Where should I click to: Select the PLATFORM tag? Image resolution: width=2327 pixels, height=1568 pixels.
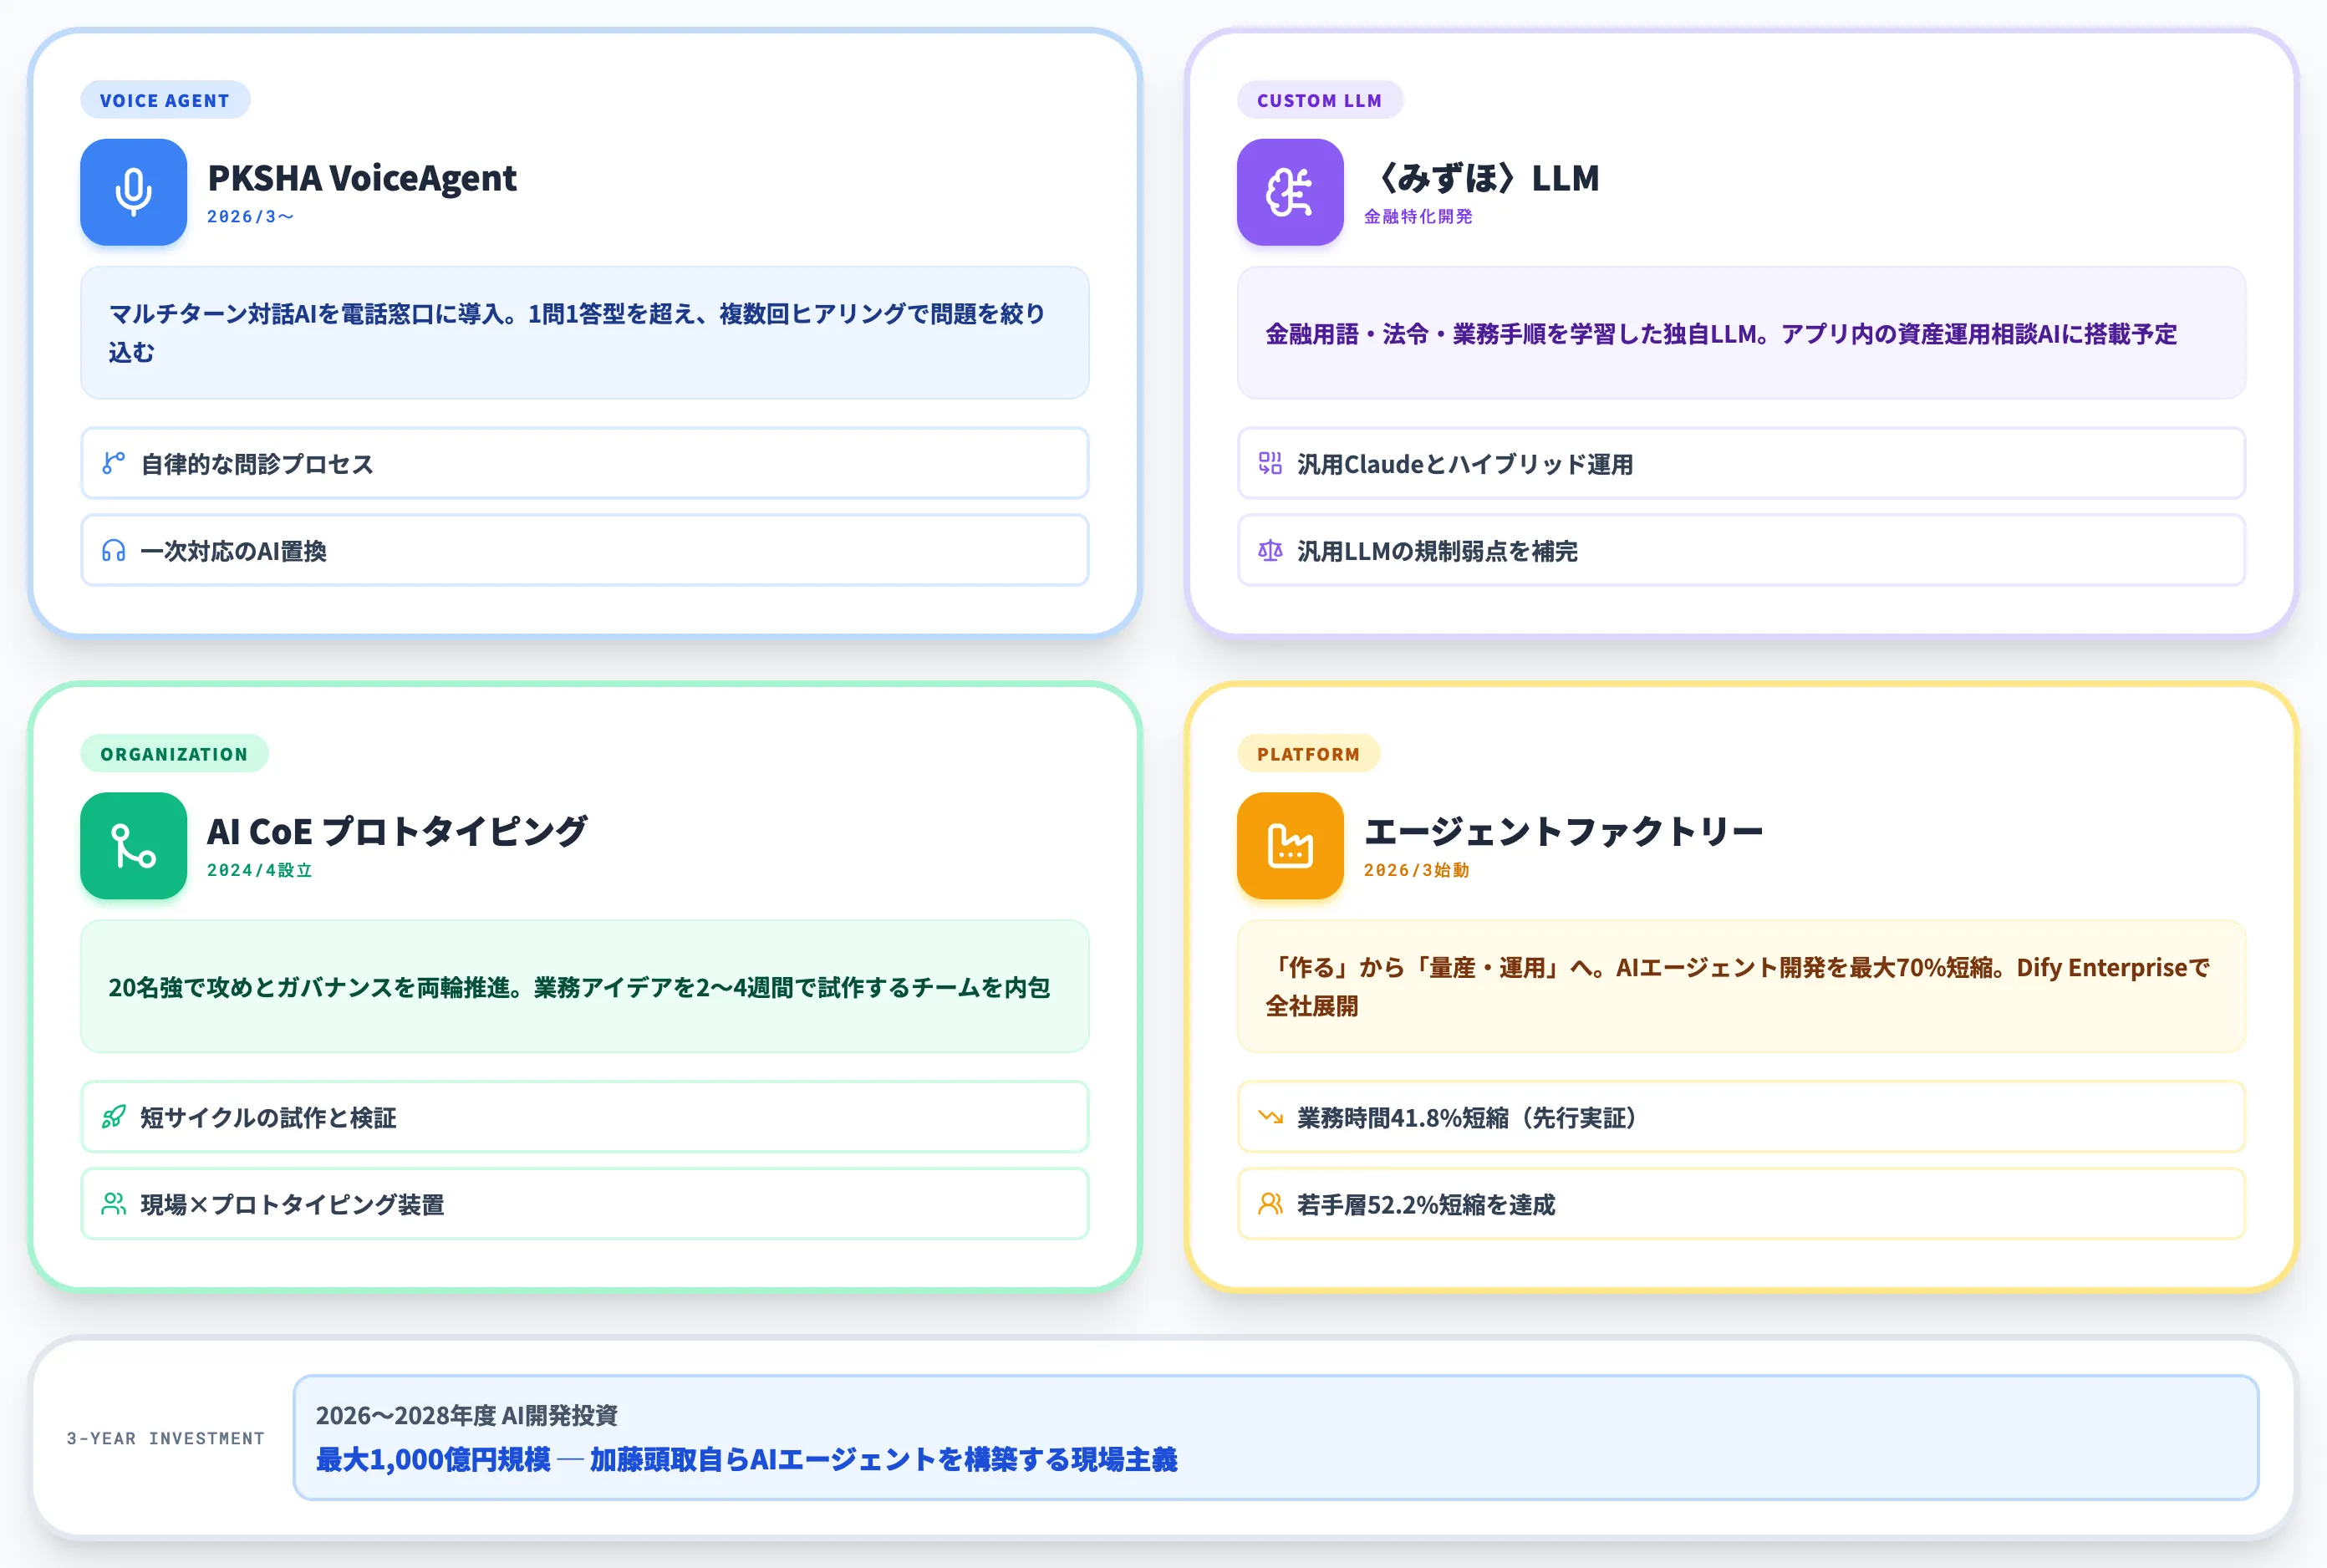click(1308, 754)
